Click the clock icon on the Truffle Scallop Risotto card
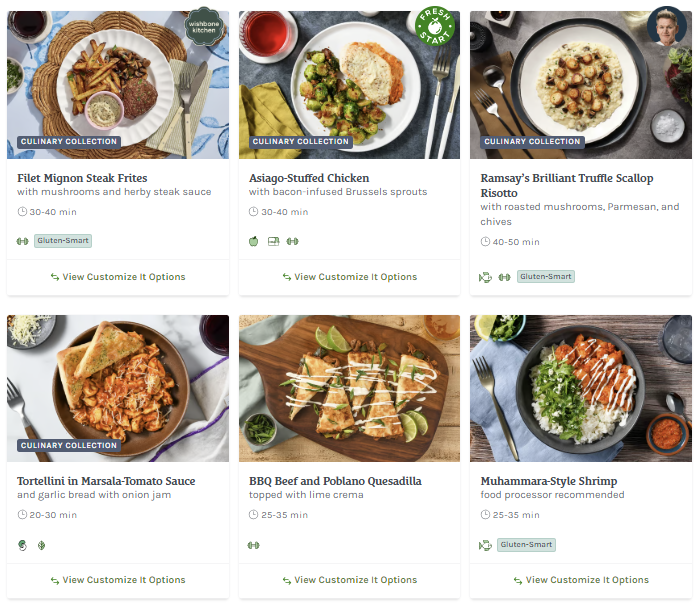Screen dimensions: 699x609 click(485, 242)
